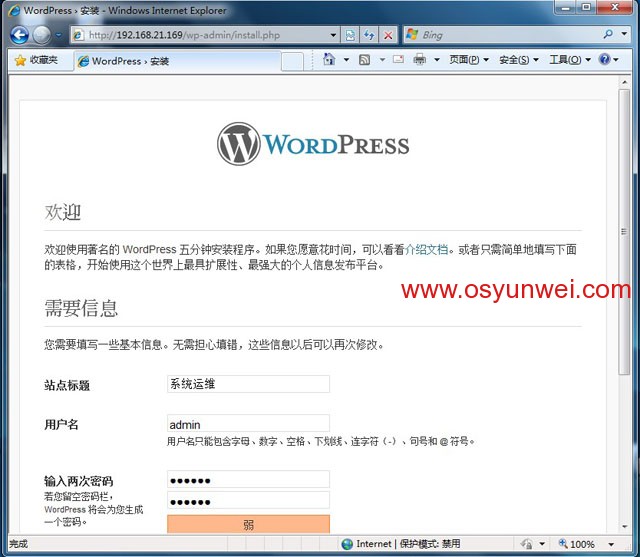
Task: Expand the status bar privacy dropdown arrow
Action: 542,544
